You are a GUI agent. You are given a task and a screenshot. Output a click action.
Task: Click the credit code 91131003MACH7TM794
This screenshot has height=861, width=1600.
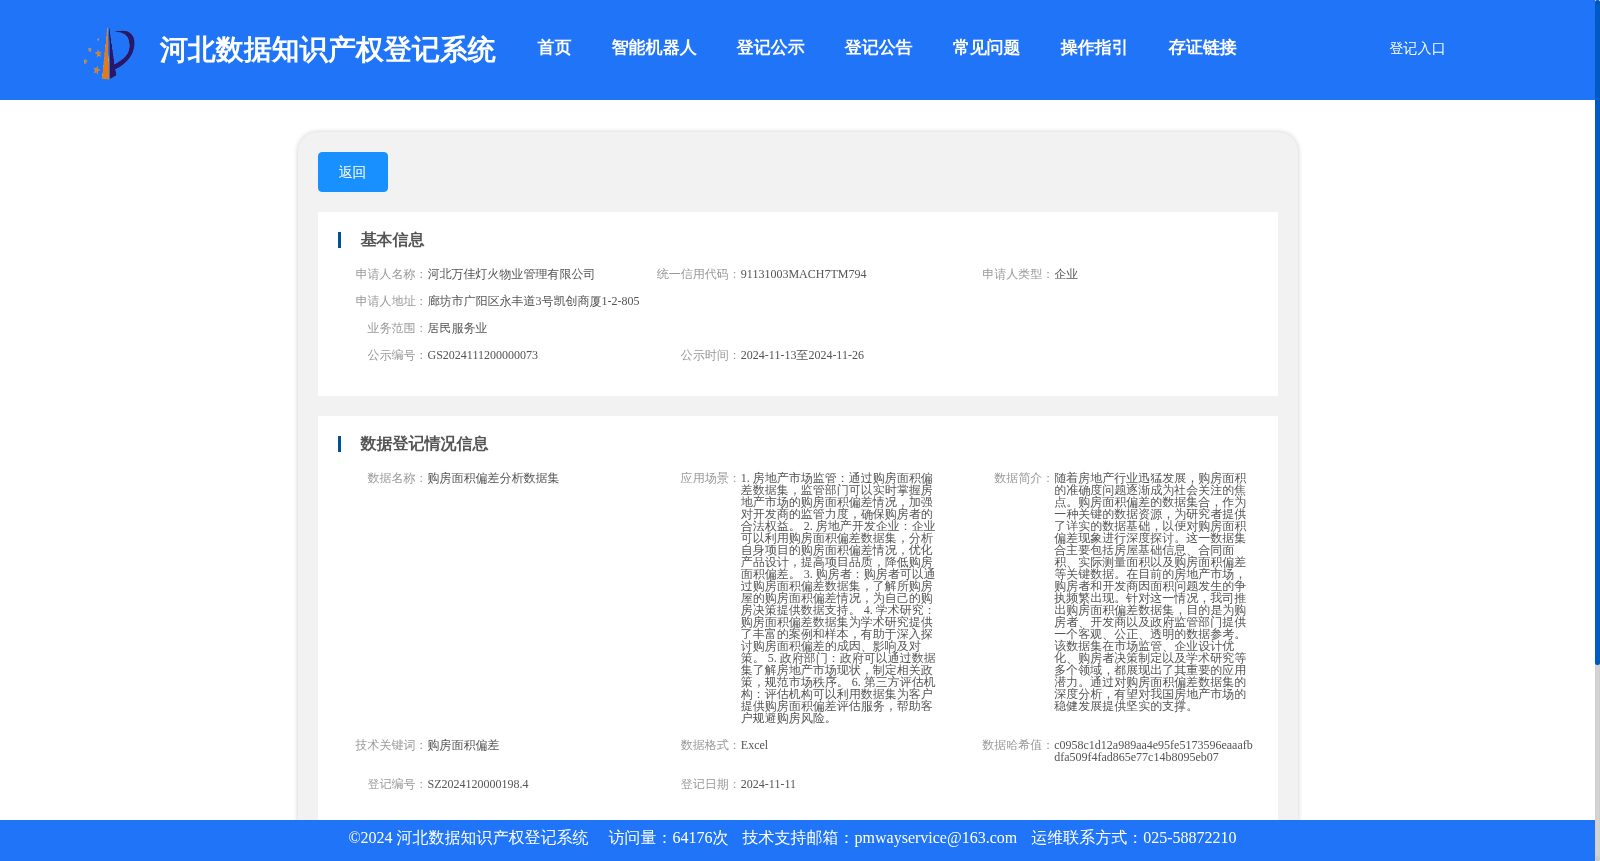803,274
